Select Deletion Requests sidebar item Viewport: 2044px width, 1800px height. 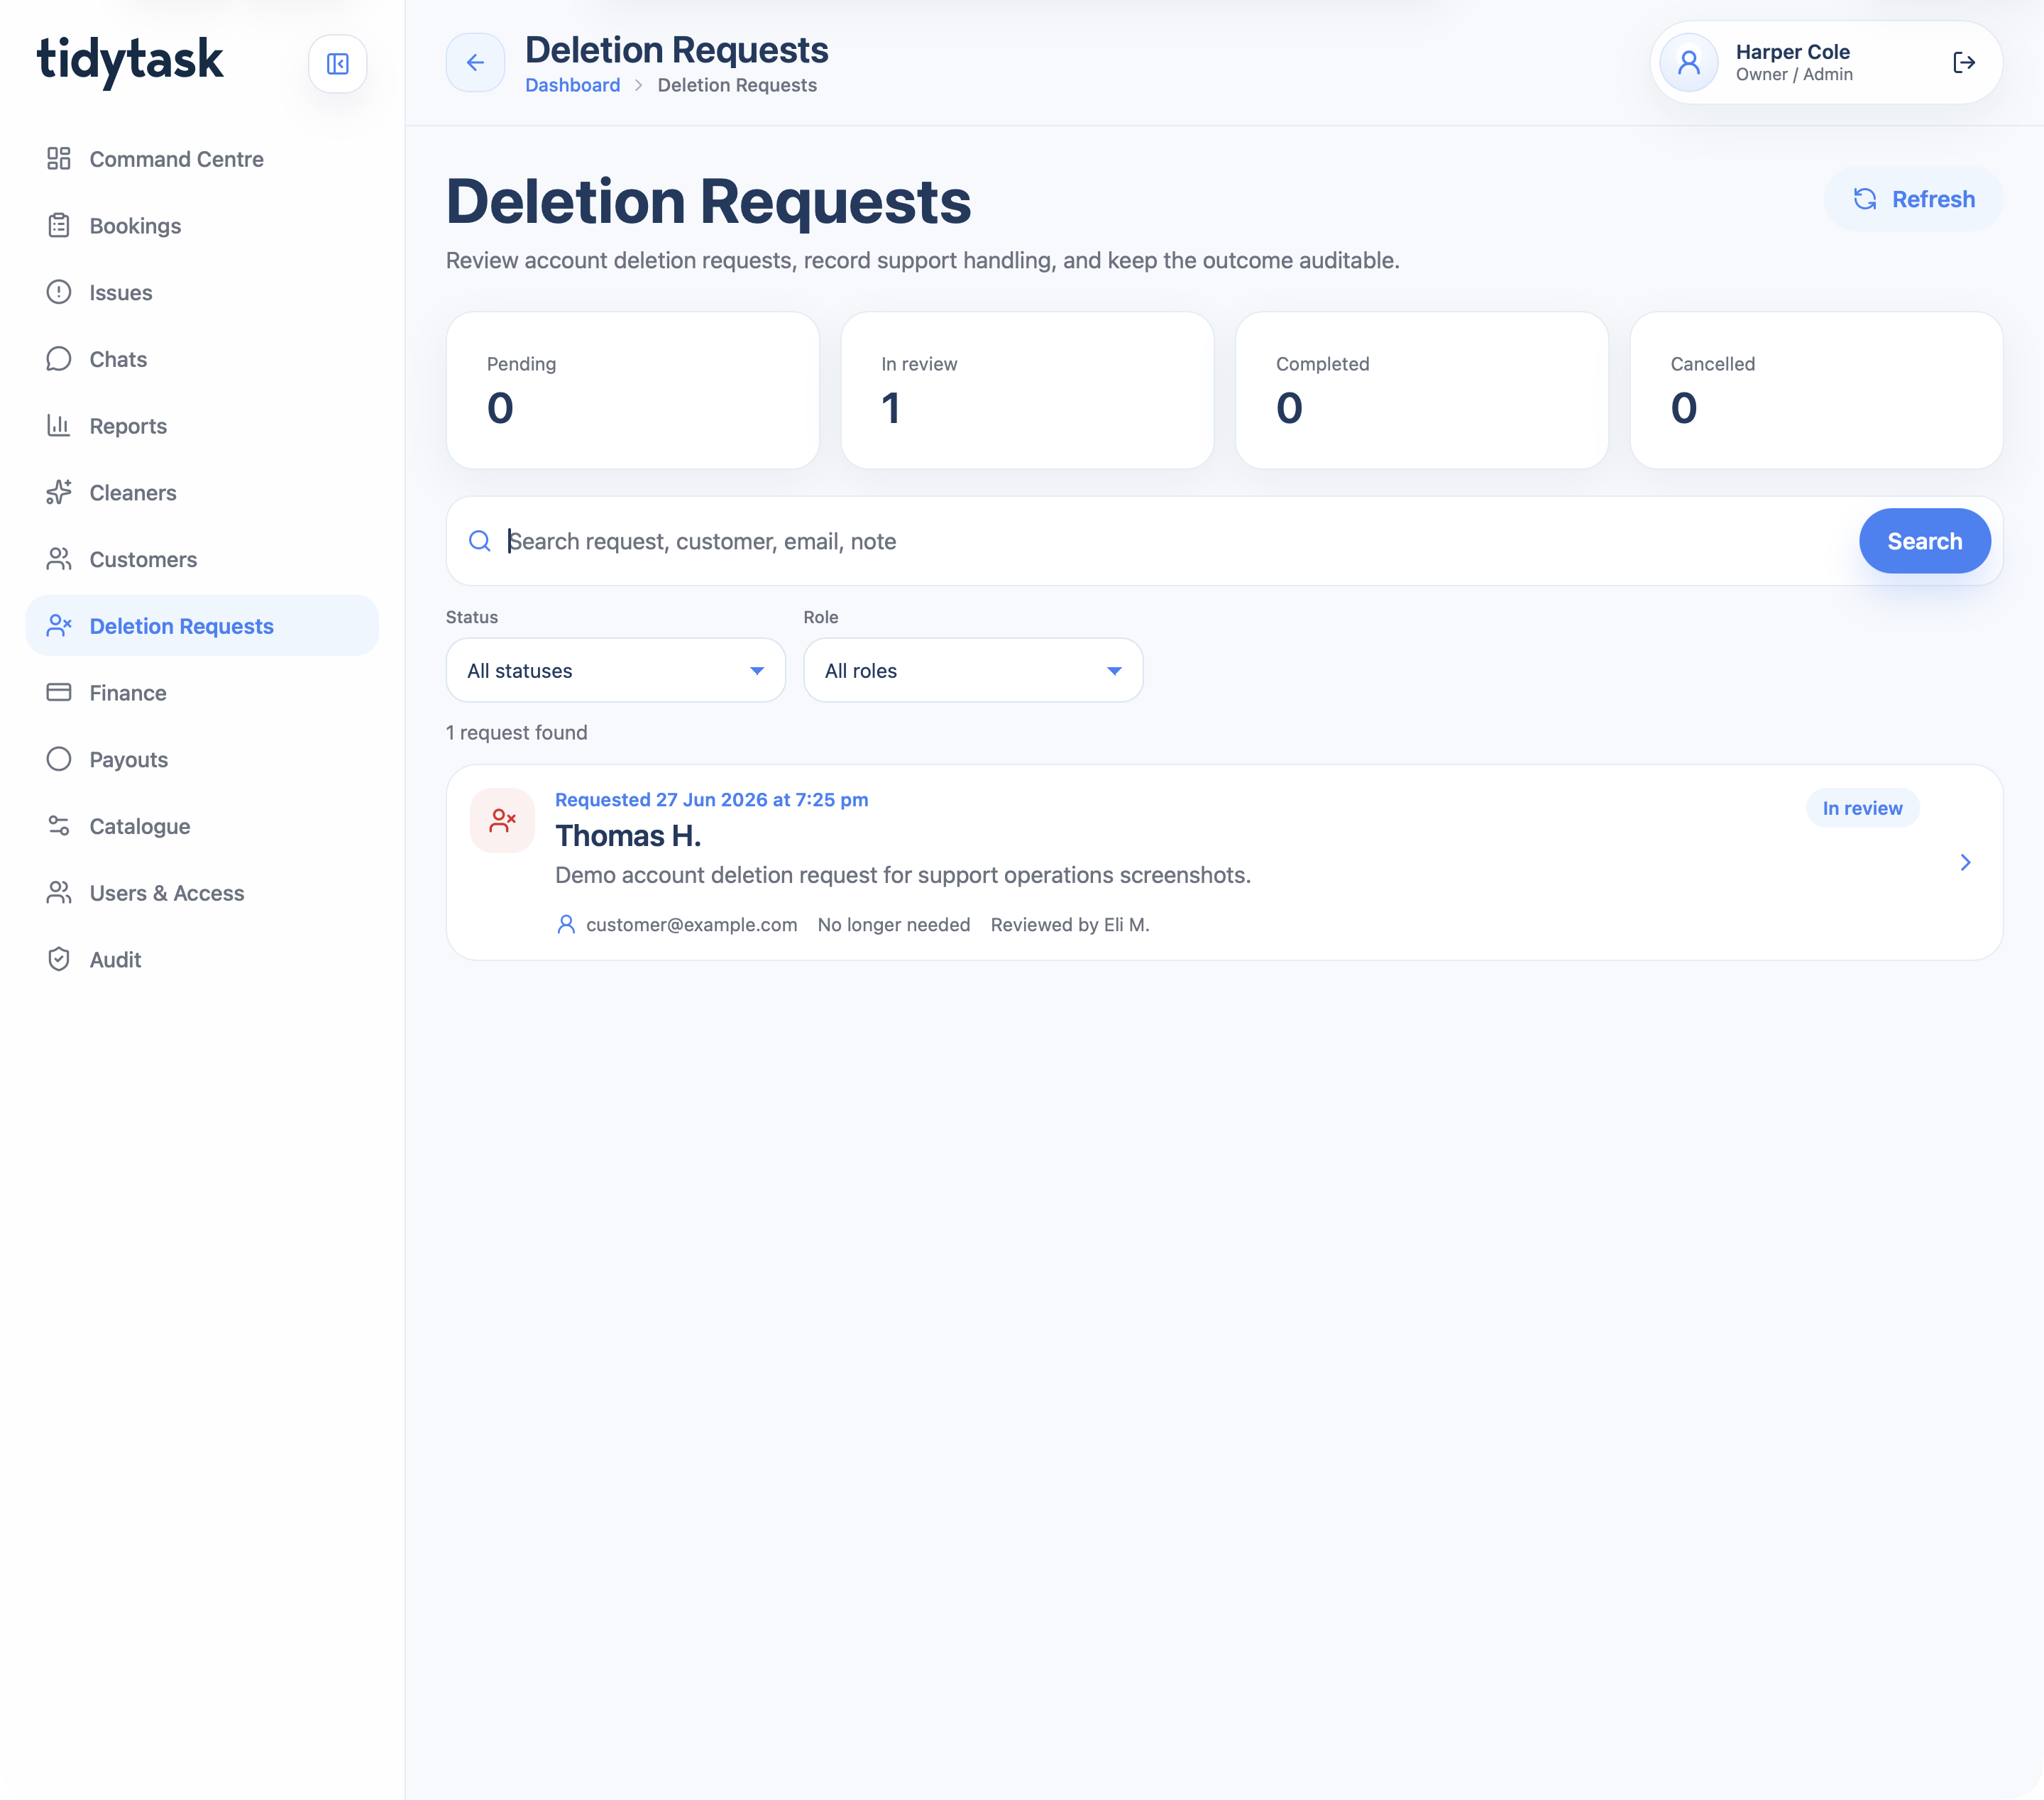coord(202,626)
